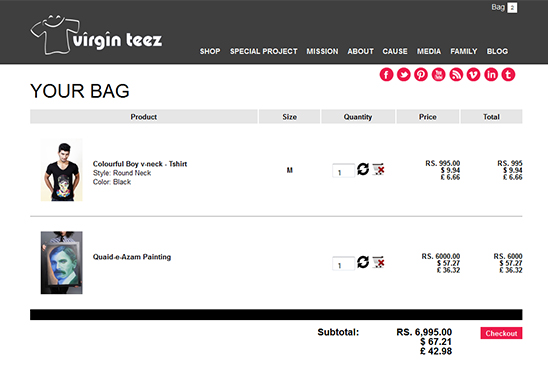Remove Colourful Boy v-neck Tshirt from cart

(x=378, y=169)
